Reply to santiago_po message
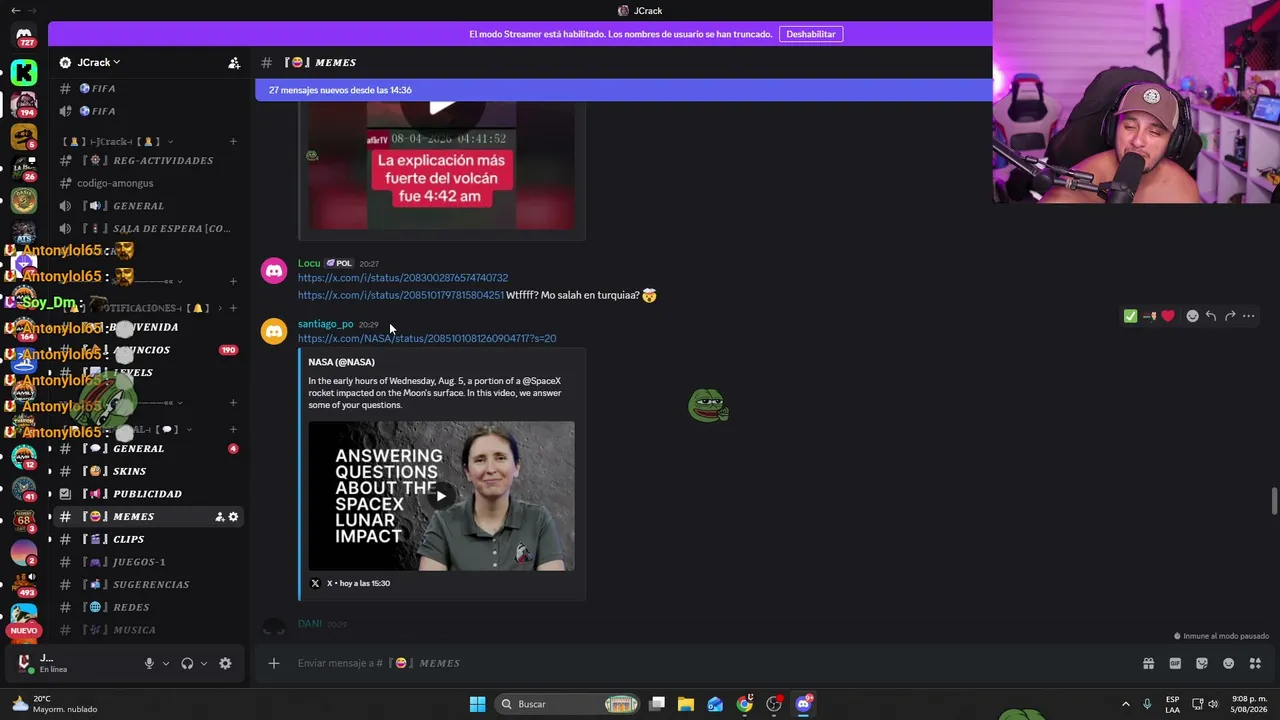Viewport: 1280px width, 720px height. [x=1211, y=316]
